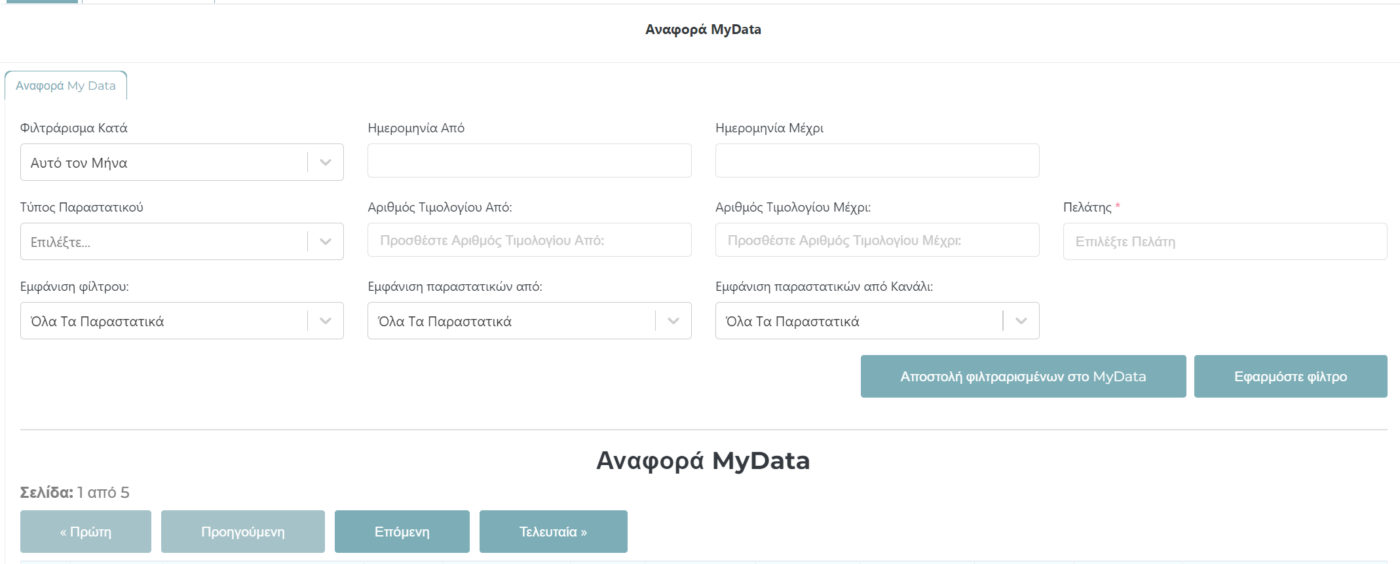Focus the Αριθμός Τιμολογίου Από field

point(530,240)
